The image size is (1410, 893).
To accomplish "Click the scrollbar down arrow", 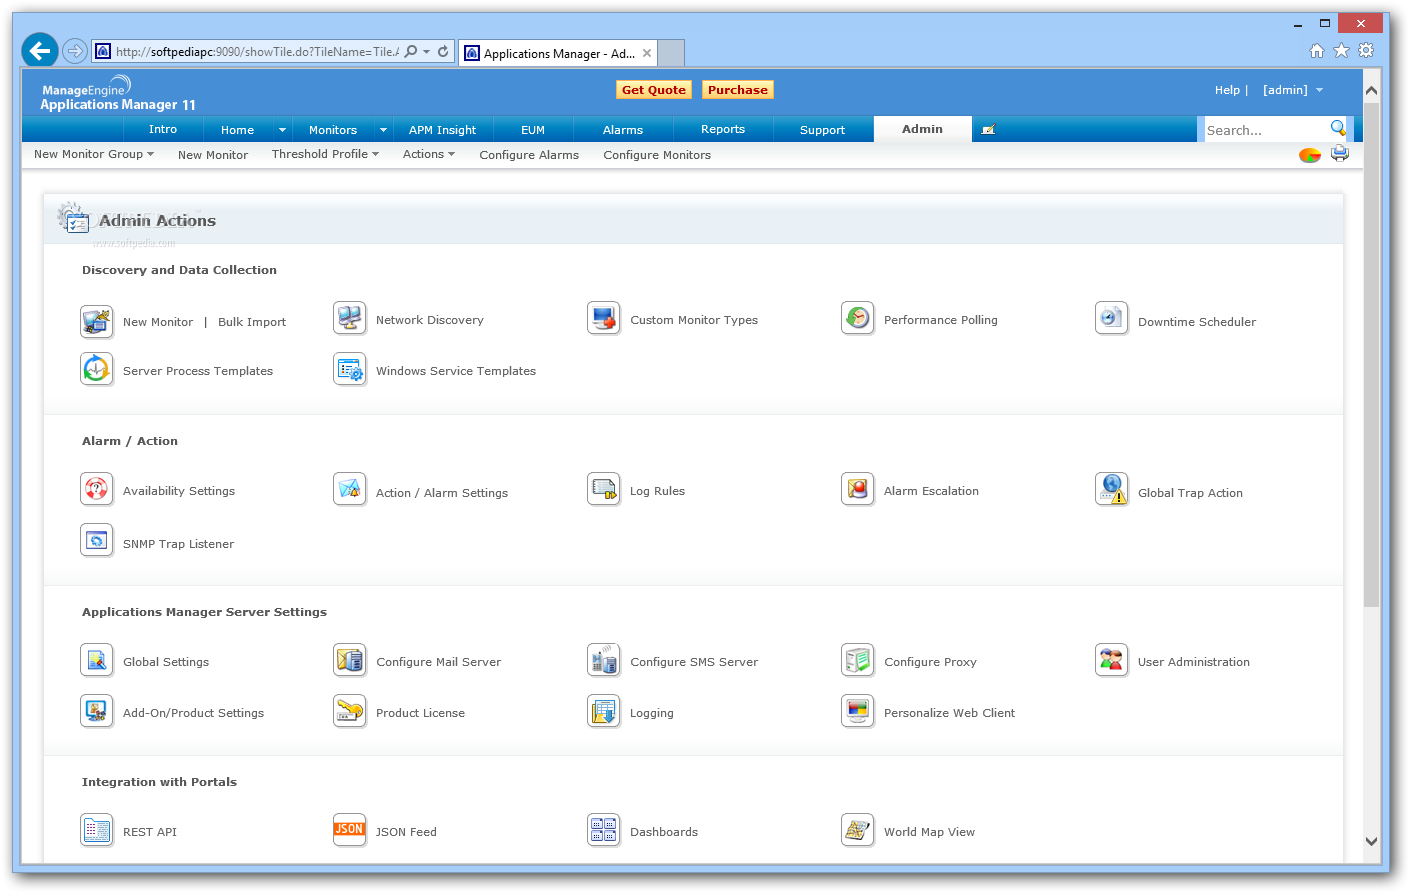I will click(x=1371, y=842).
